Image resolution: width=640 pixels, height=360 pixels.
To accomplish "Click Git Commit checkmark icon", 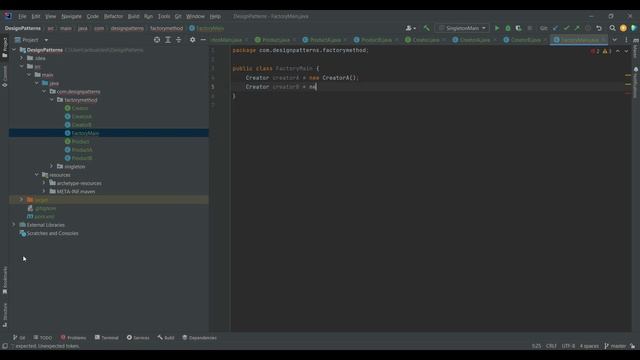I will coord(566,28).
